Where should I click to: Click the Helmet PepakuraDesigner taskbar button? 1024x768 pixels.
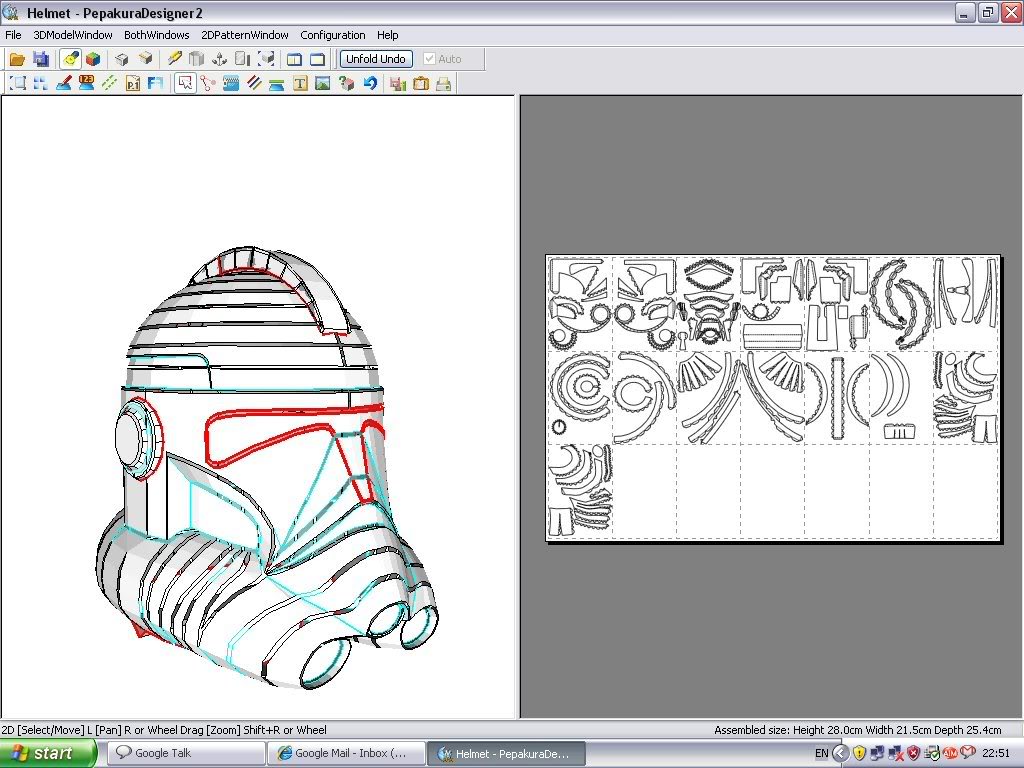coord(507,754)
